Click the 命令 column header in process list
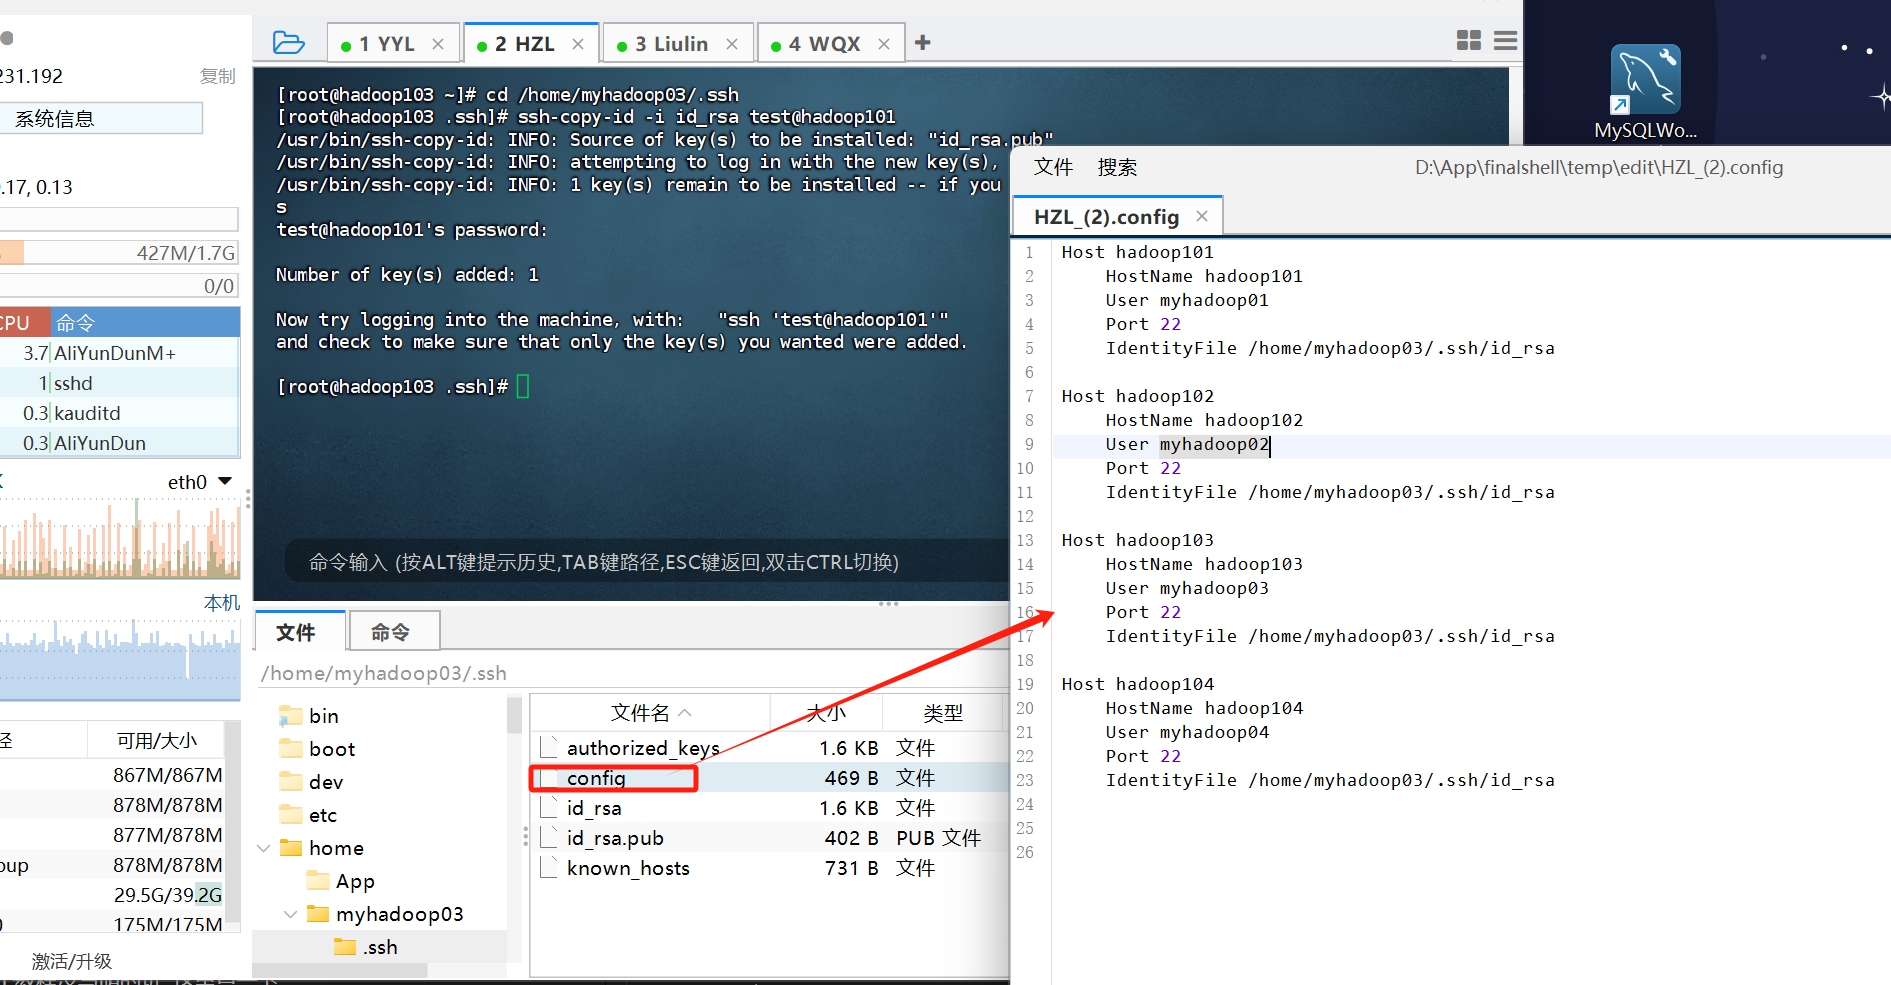Viewport: 1891px width, 985px height. [x=145, y=323]
